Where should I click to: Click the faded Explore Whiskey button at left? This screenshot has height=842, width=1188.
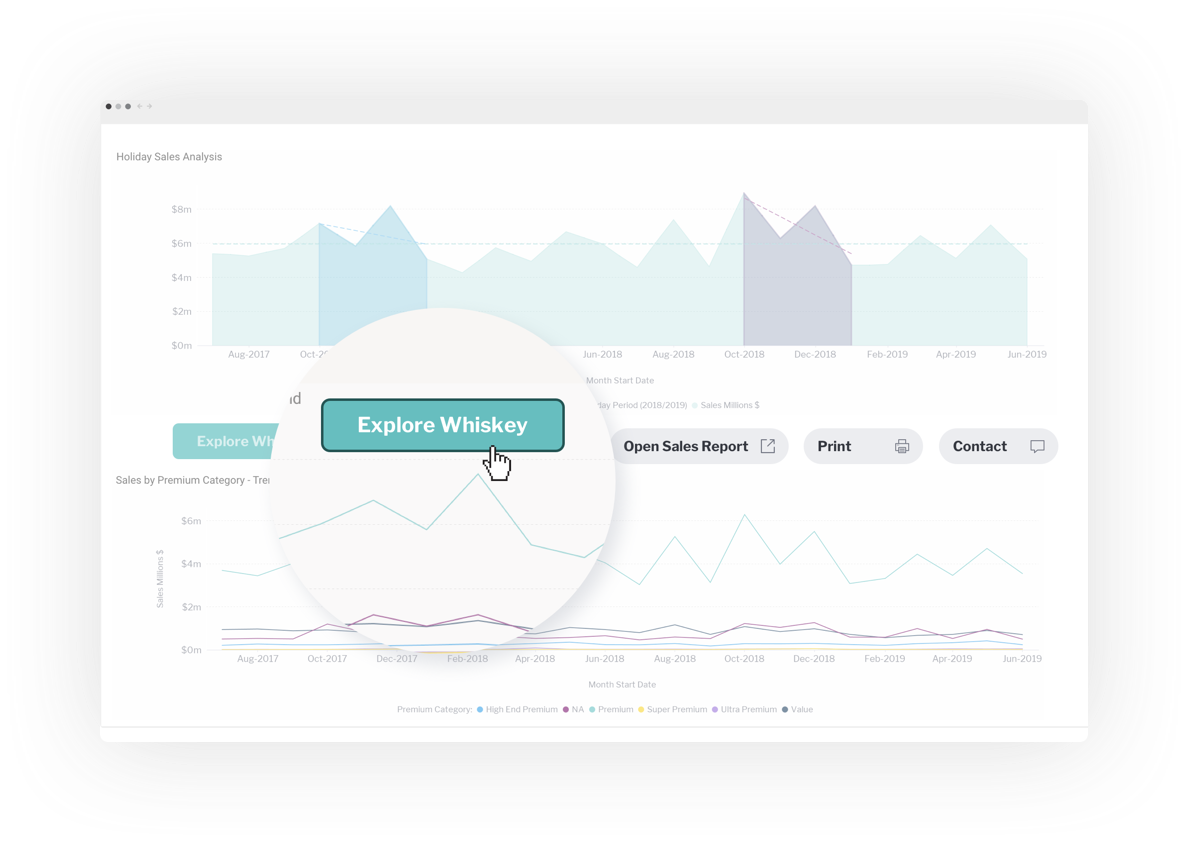tap(225, 441)
